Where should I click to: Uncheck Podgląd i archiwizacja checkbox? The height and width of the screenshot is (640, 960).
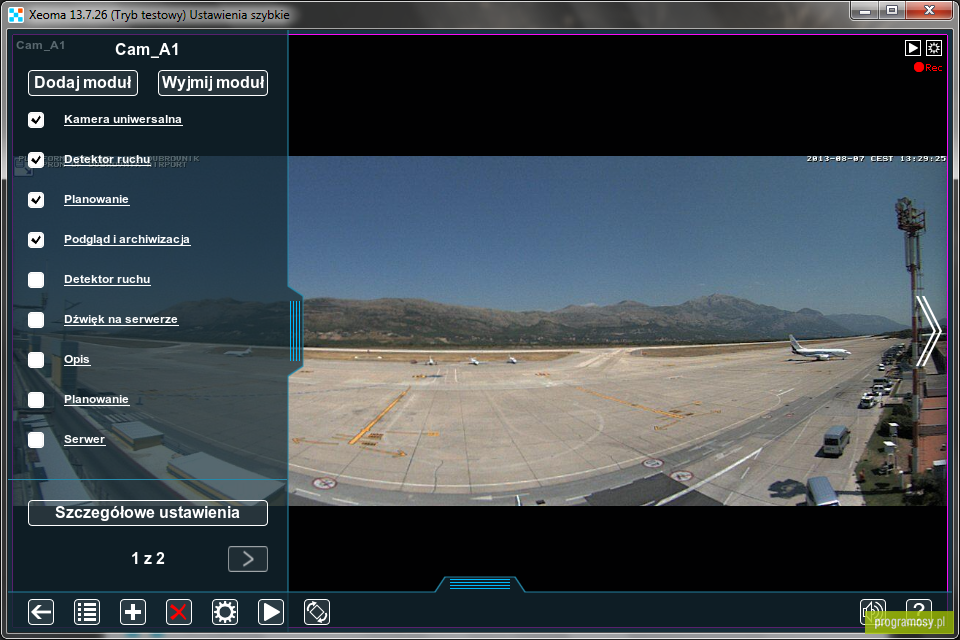(x=36, y=239)
